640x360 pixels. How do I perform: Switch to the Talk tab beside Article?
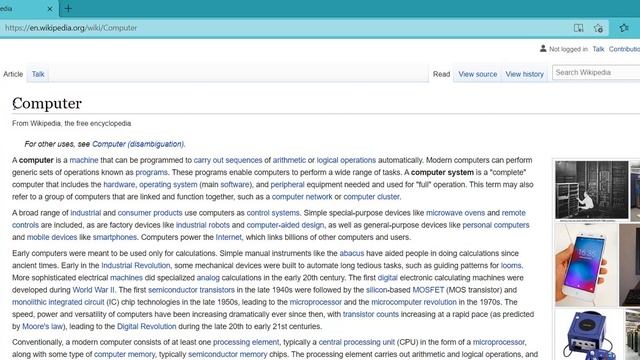coord(38,74)
